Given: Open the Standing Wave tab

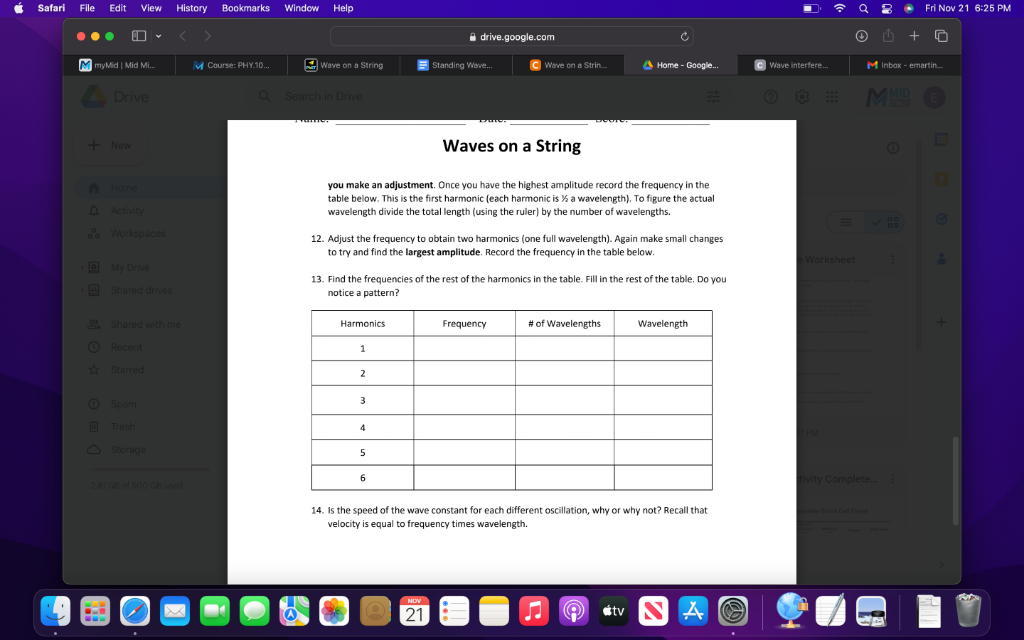Looking at the screenshot, I should pos(456,65).
